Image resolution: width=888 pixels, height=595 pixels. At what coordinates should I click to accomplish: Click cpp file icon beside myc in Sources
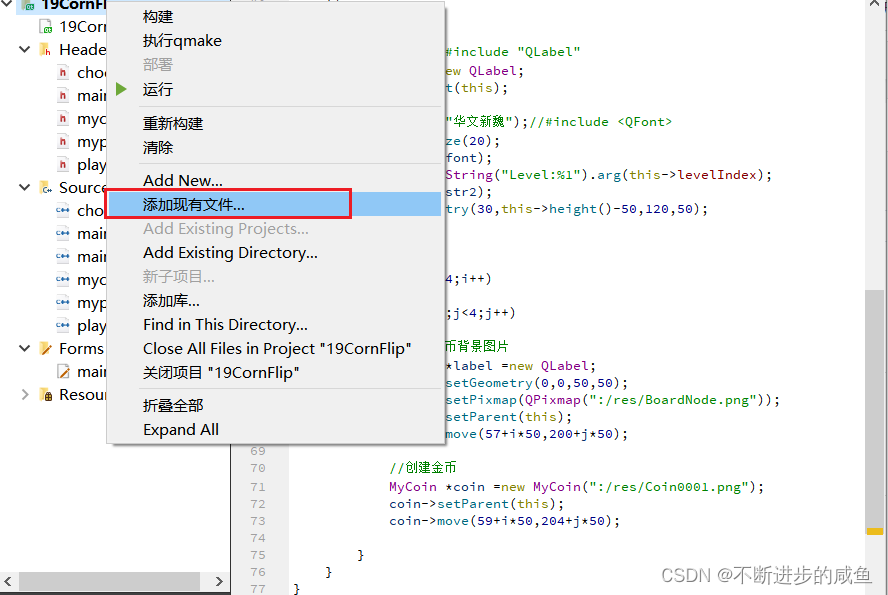tap(63, 280)
